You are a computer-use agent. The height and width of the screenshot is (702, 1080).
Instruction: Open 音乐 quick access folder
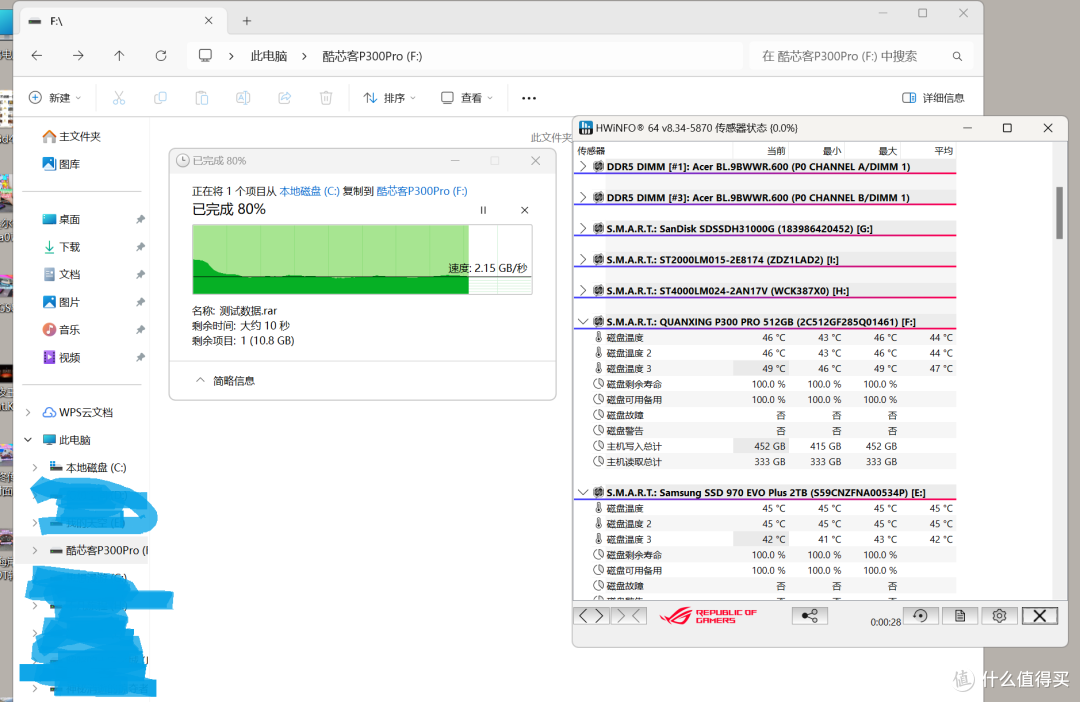pos(61,329)
